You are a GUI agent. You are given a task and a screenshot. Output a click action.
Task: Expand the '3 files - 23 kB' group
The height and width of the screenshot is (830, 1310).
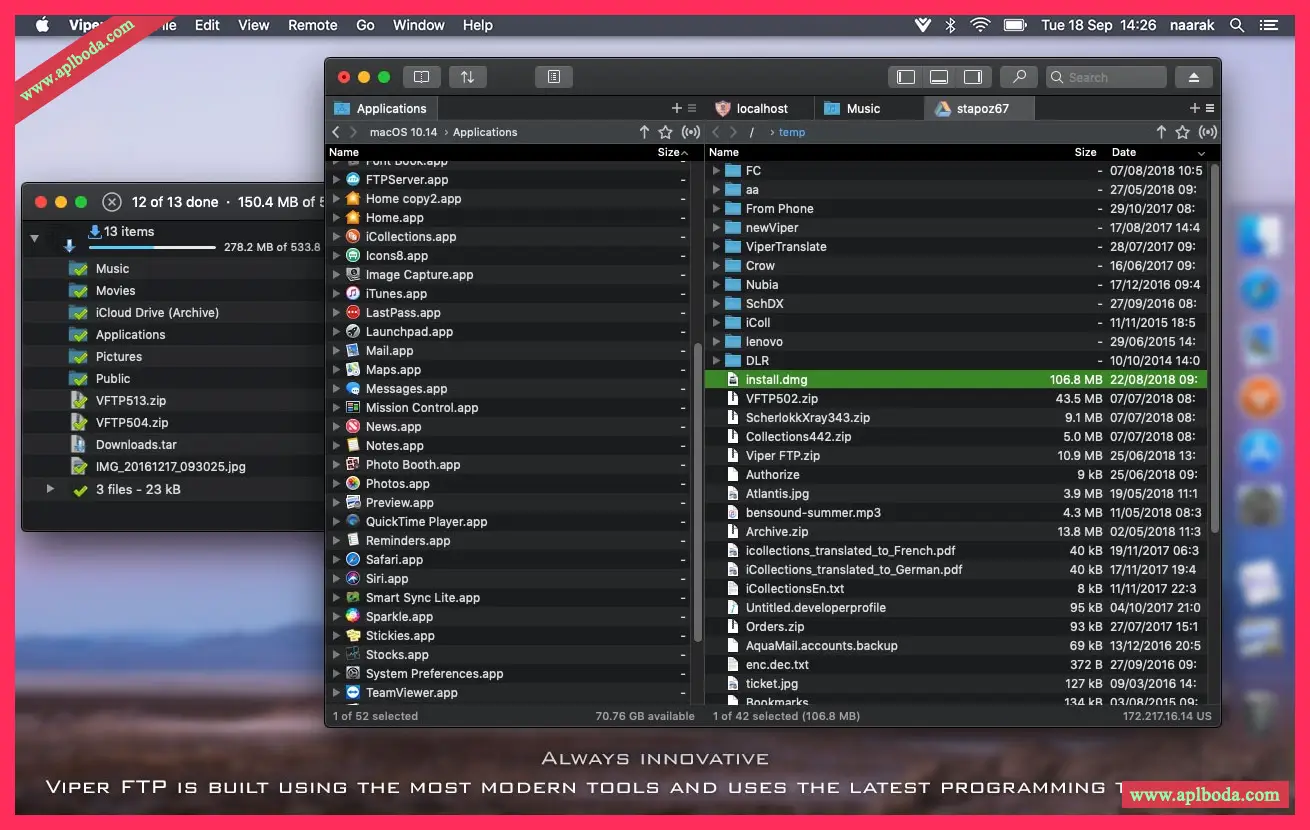(51, 489)
